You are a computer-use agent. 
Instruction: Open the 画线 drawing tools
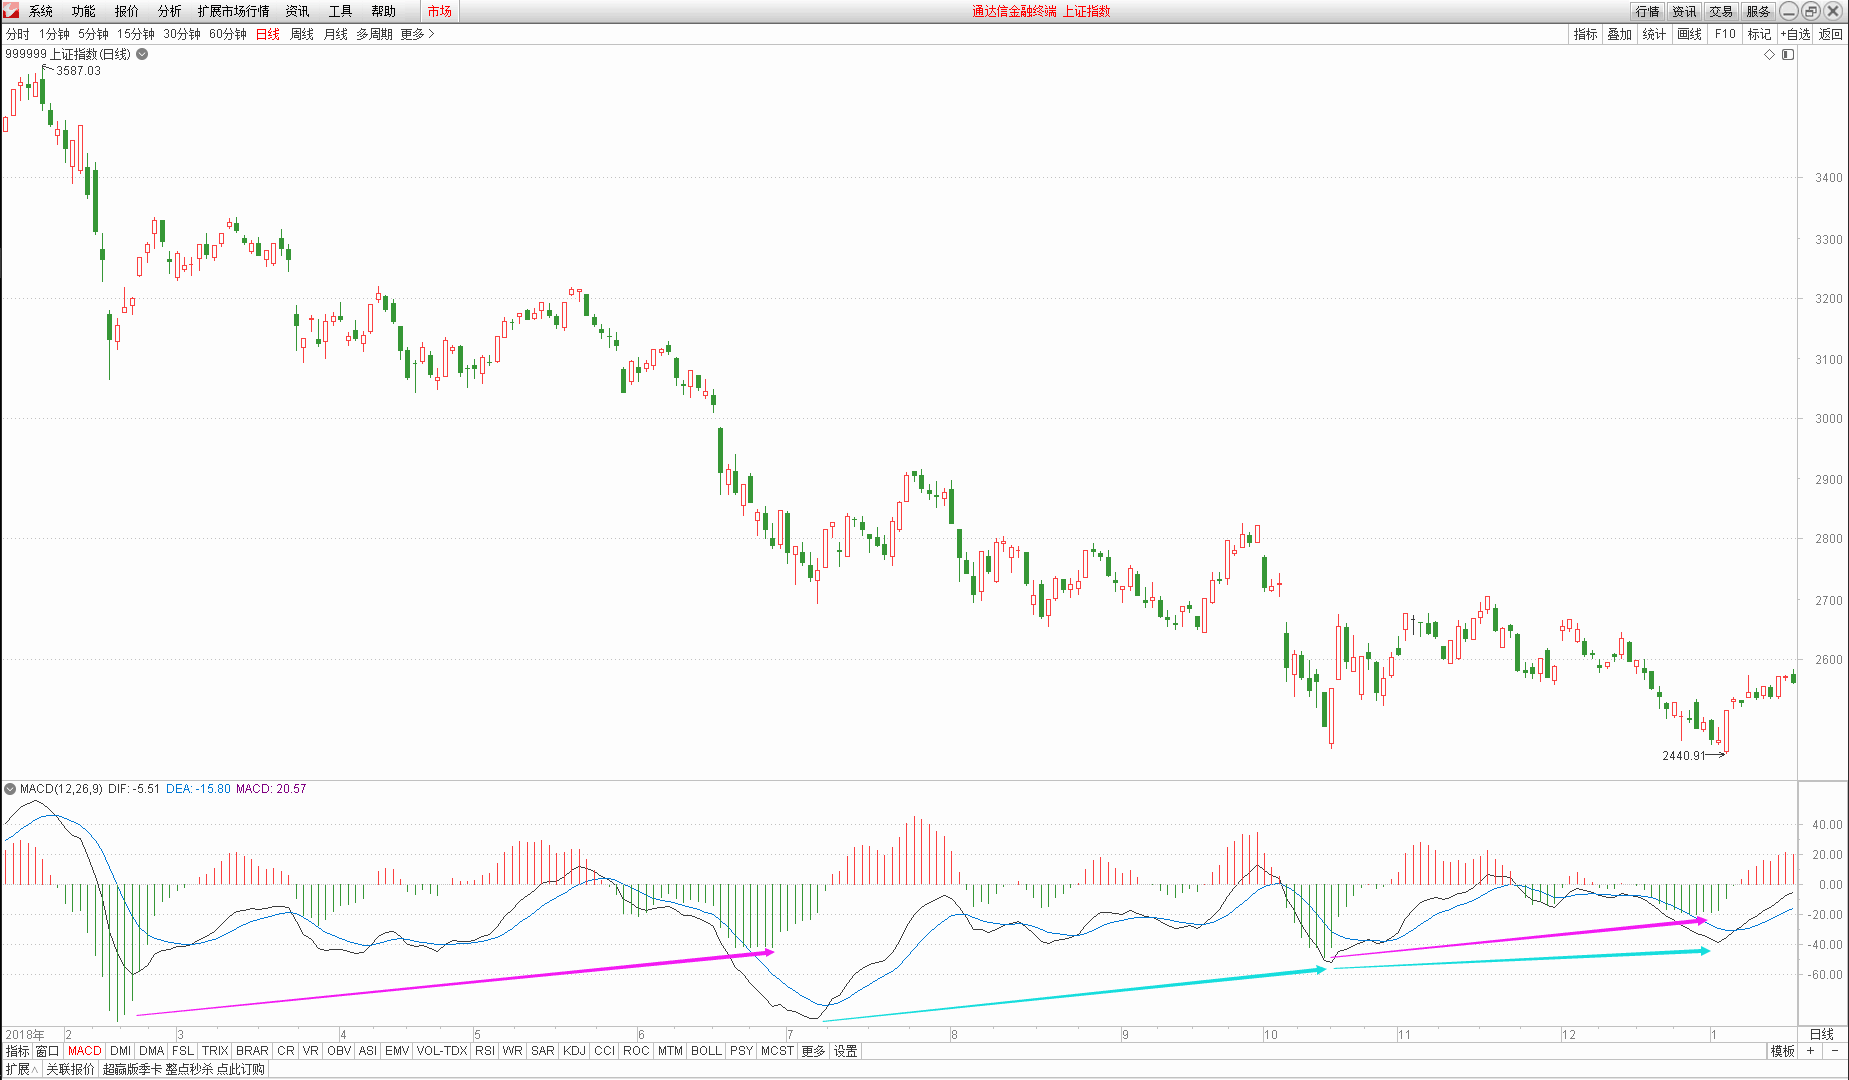coord(1689,34)
